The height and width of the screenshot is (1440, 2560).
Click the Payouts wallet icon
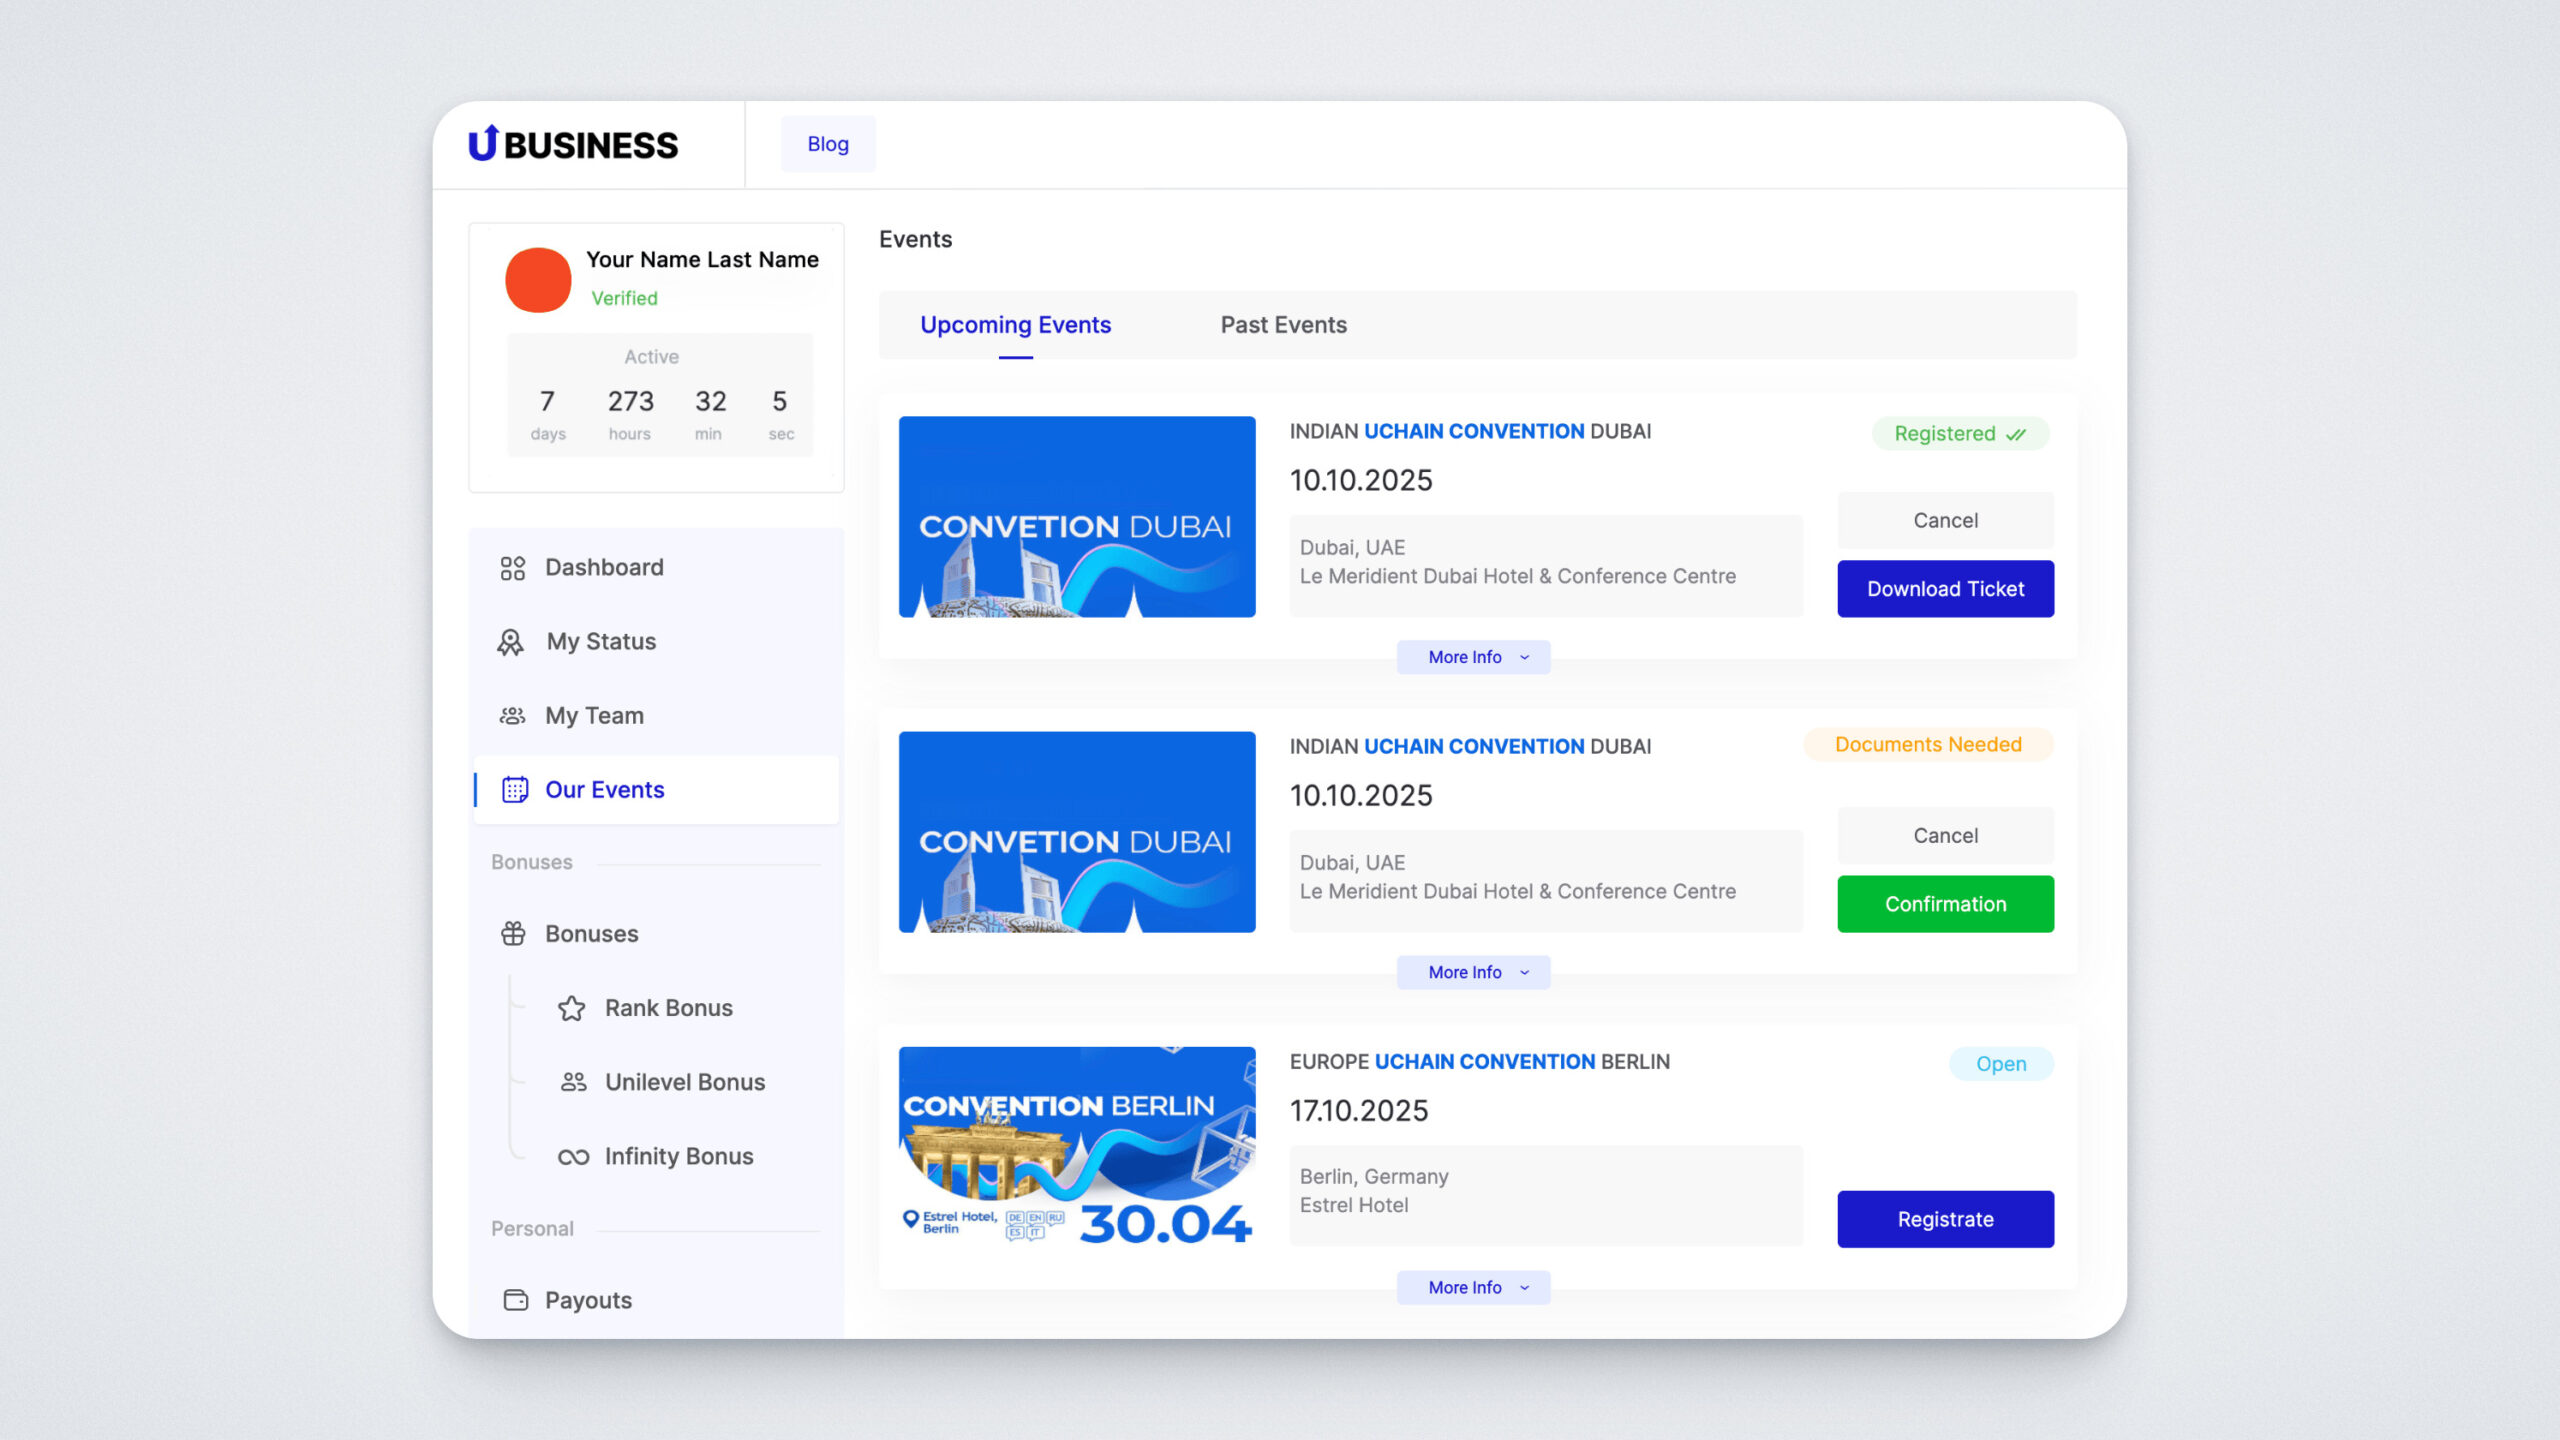(x=516, y=1300)
